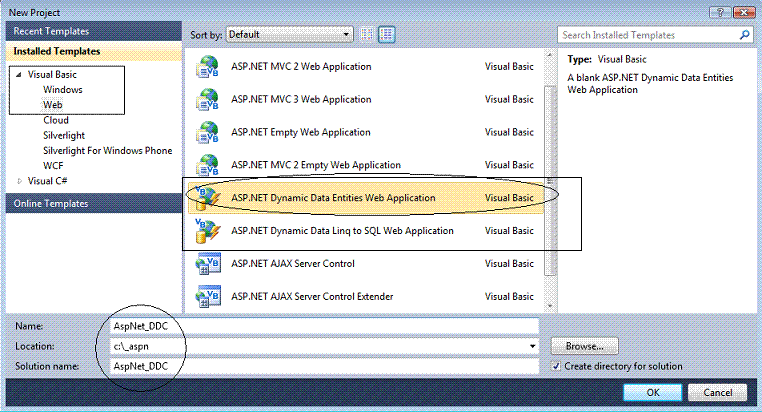Select the ASP.NET MVC 3 Web Application icon
762x412 pixels.
coord(208,100)
